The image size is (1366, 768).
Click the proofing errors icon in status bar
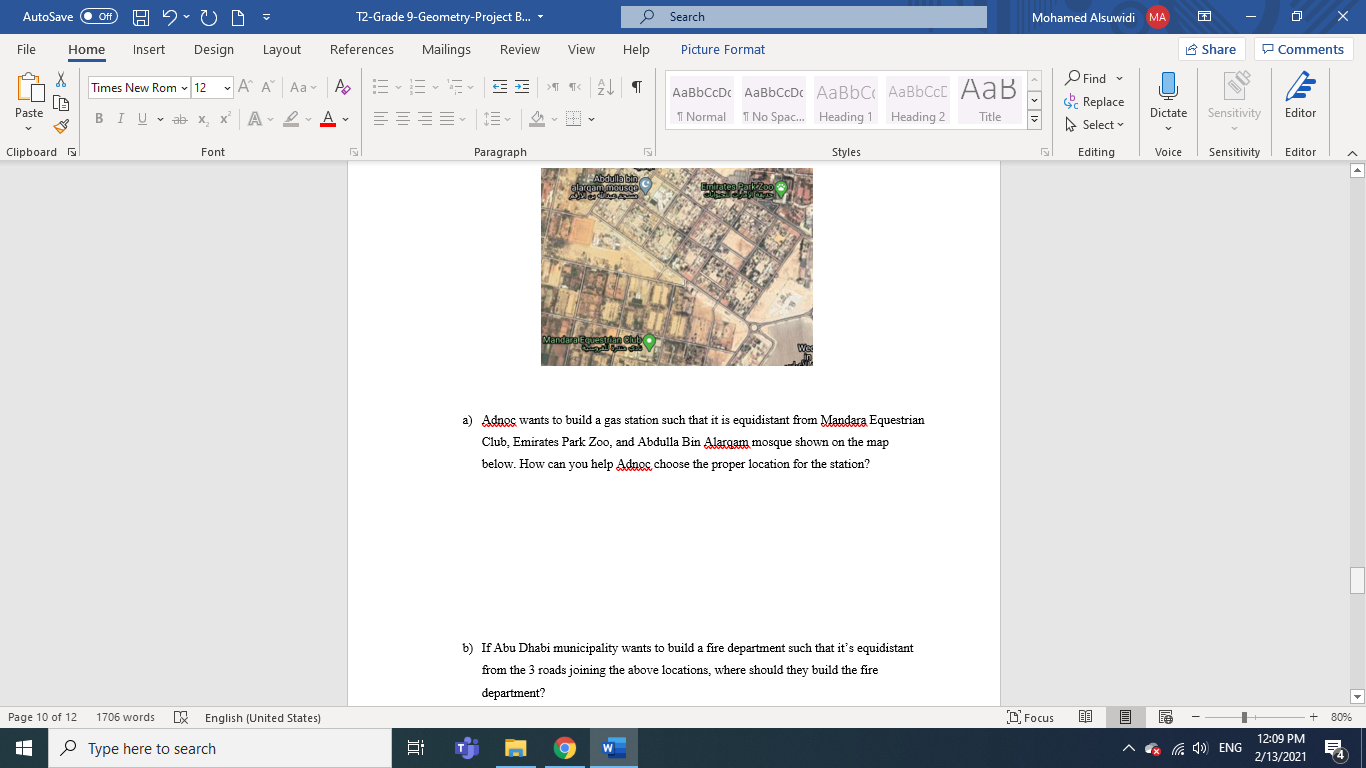[181, 717]
